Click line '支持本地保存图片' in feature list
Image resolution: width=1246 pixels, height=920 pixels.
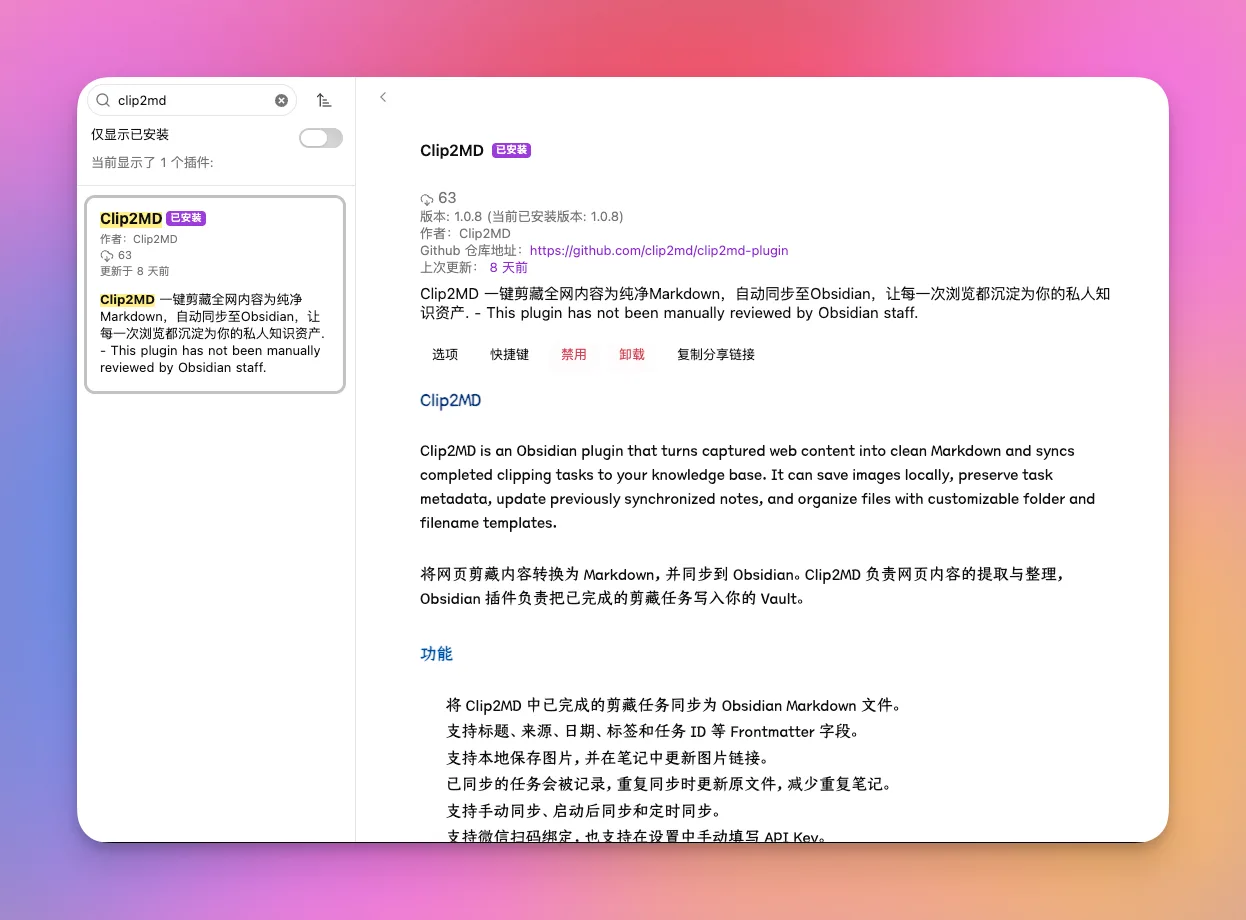(x=607, y=758)
